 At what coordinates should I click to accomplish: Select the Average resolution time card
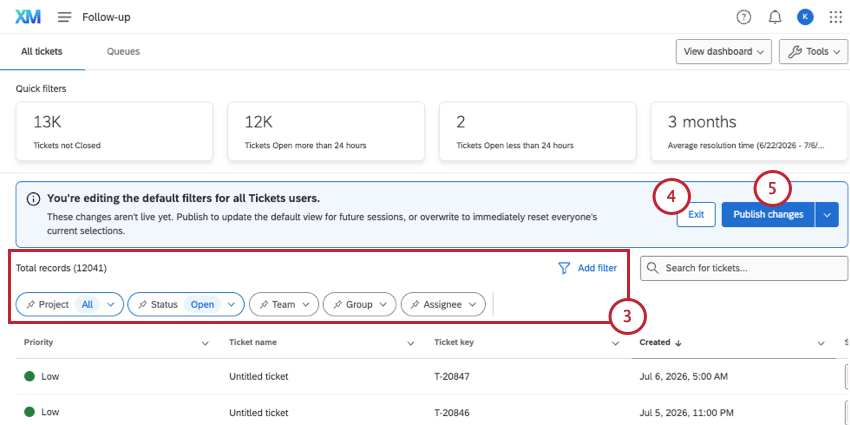(749, 131)
